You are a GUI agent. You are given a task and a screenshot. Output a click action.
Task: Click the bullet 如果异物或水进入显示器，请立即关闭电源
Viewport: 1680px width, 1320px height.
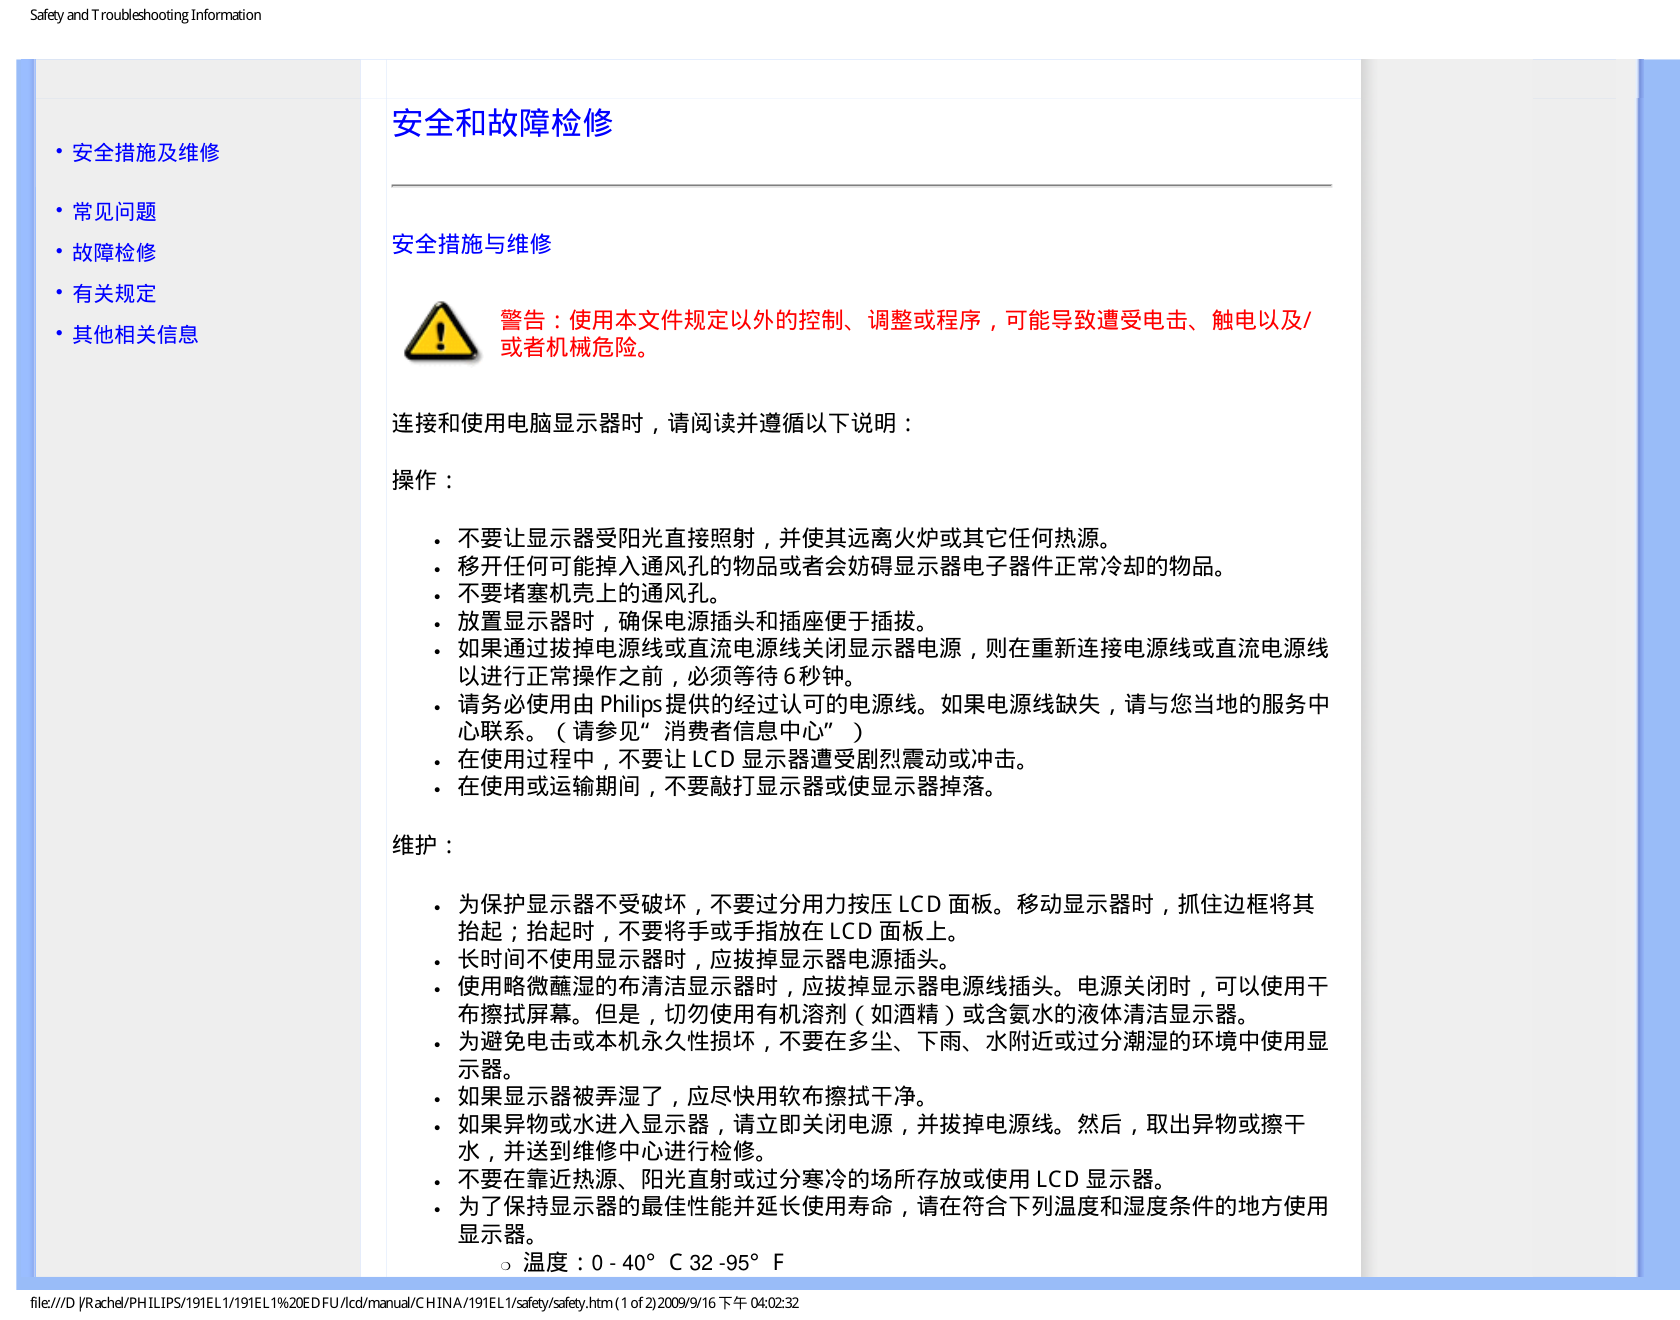882,1138
